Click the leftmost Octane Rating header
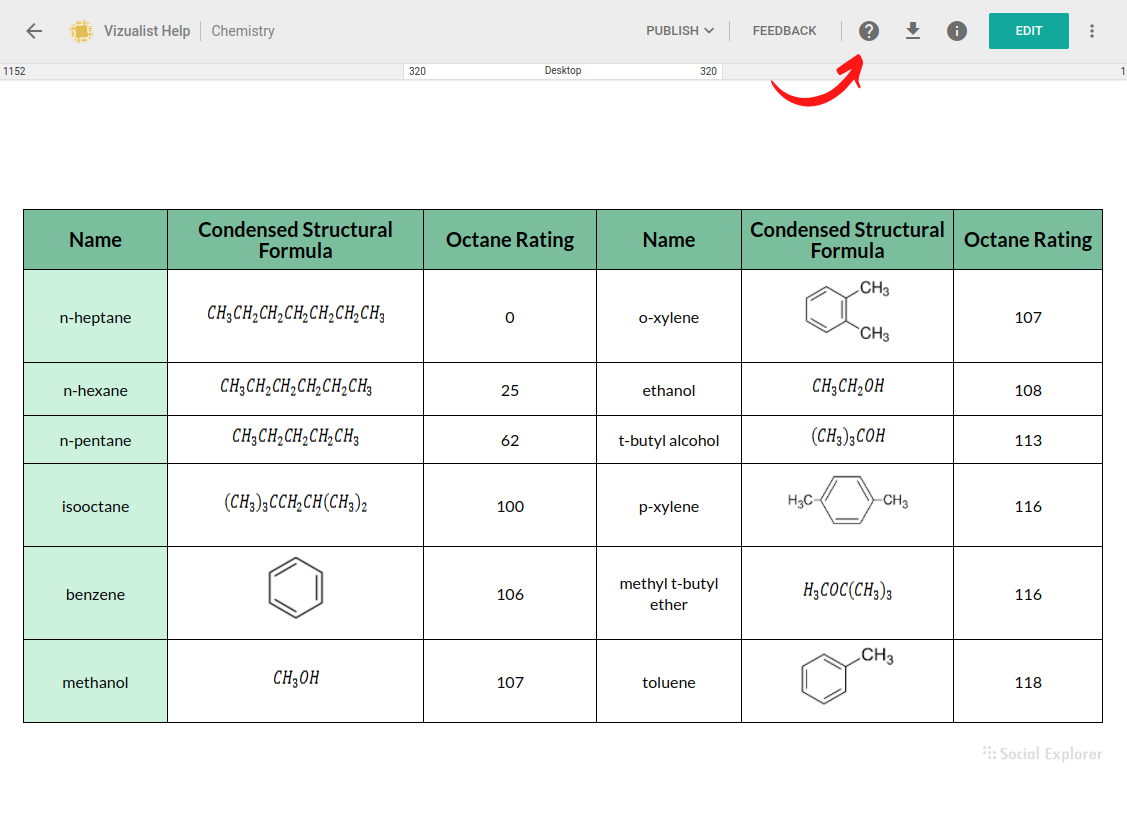 click(510, 239)
